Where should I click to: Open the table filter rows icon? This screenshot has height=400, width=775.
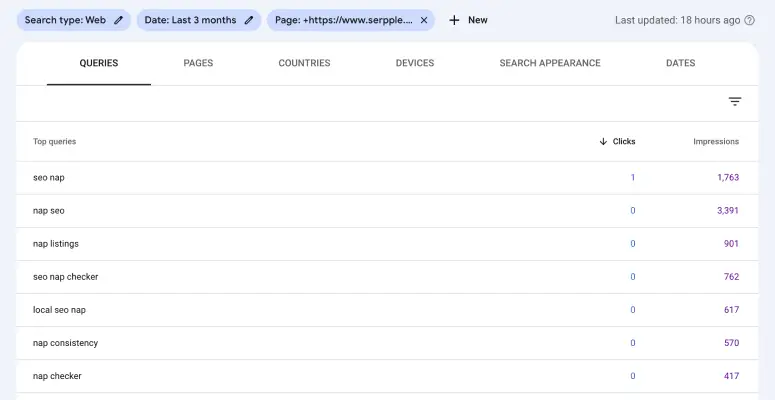pyautogui.click(x=735, y=102)
